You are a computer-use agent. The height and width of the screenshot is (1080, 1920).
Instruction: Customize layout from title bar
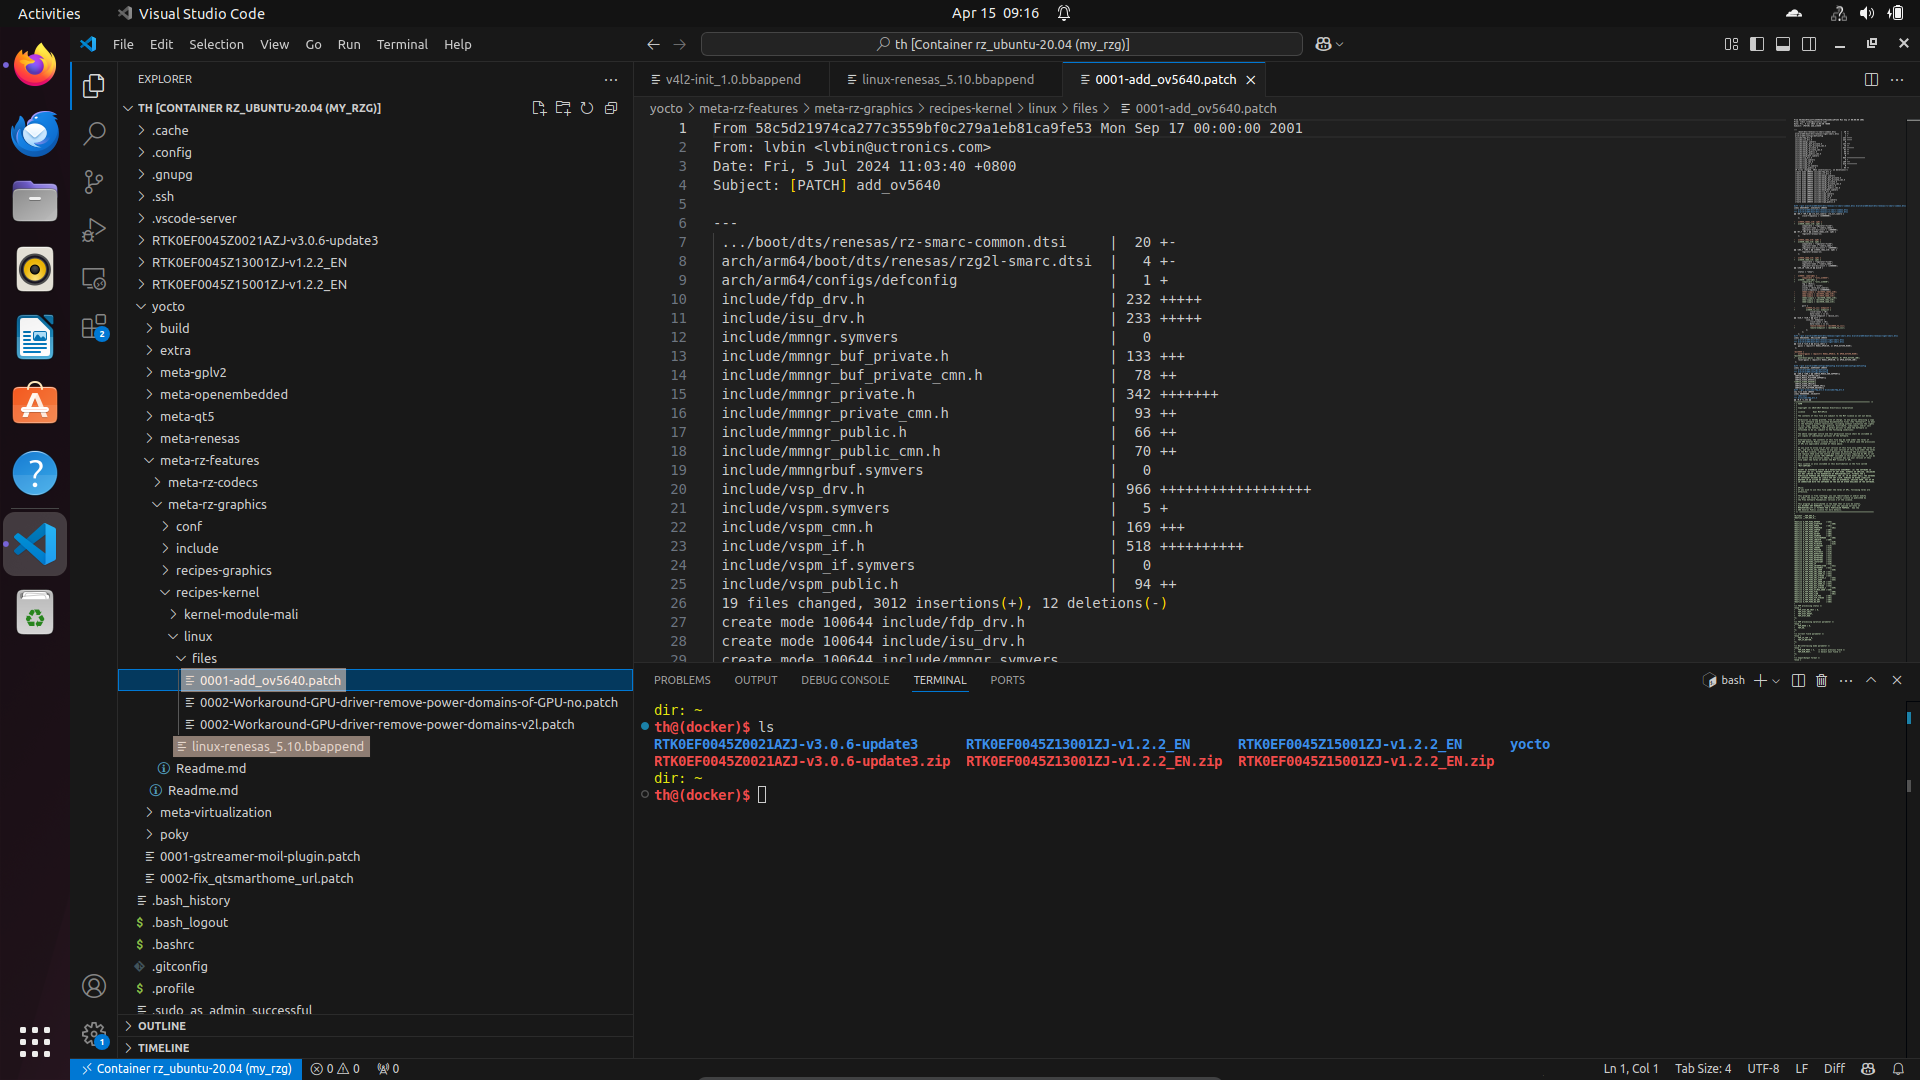1731,44
